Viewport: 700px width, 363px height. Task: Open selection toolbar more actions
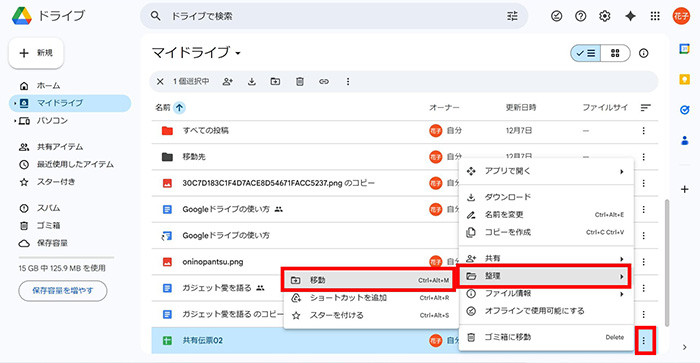pos(348,82)
